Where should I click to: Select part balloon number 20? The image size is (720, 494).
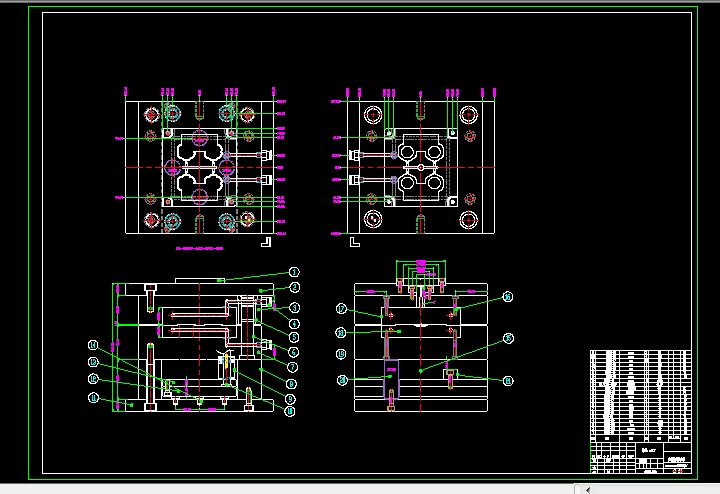tap(342, 380)
